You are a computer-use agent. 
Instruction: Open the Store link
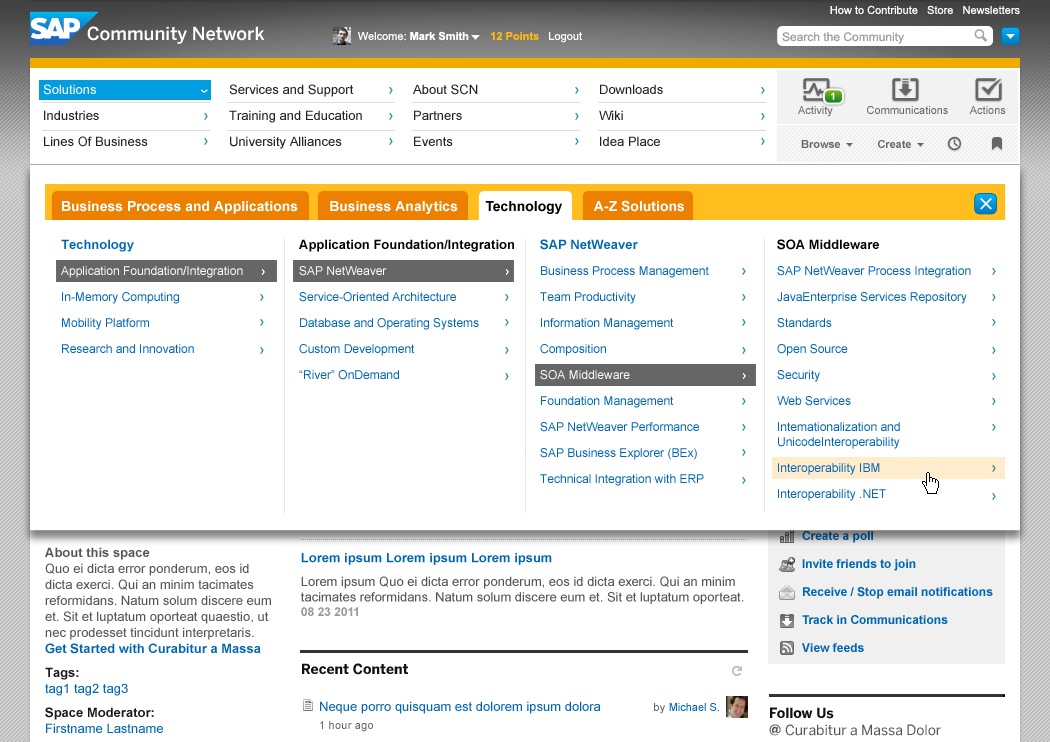940,10
